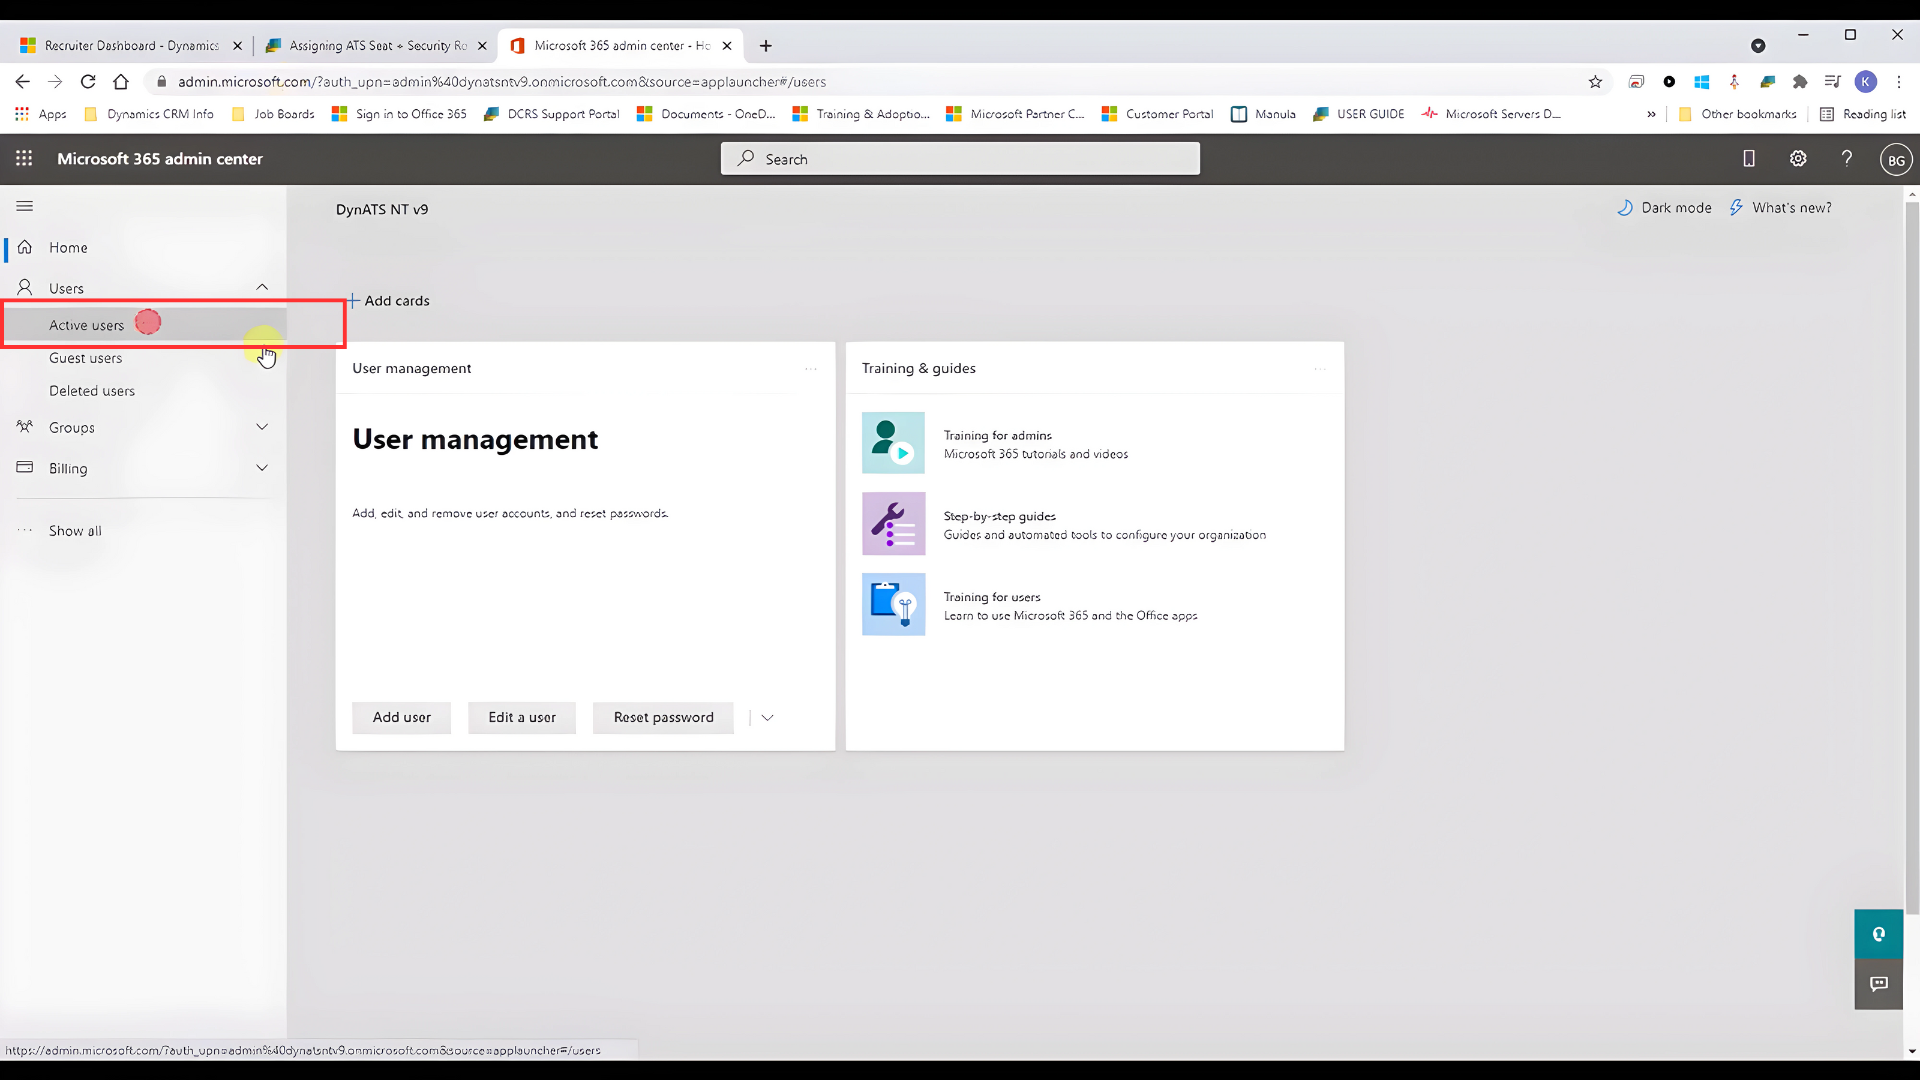Open Training for admins icon
Screen dimensions: 1920x1080
(x=893, y=443)
